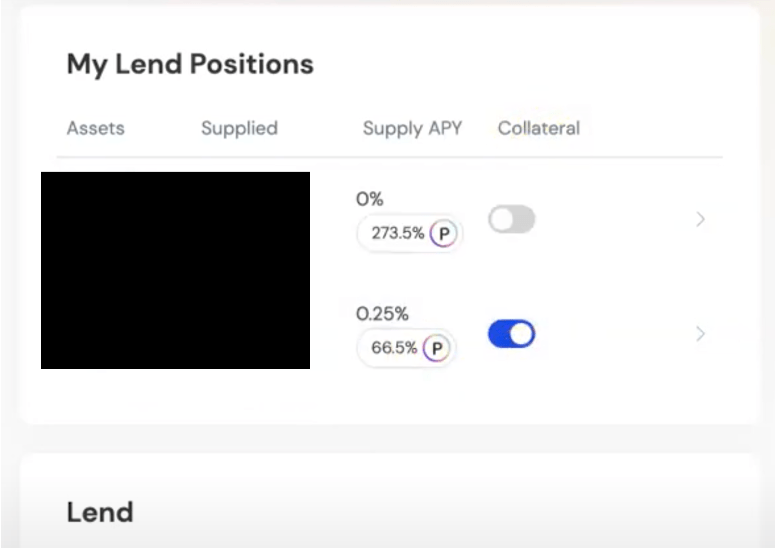The image size is (776, 548).
Task: Click the 0.25% supply APY value
Action: pos(382,314)
